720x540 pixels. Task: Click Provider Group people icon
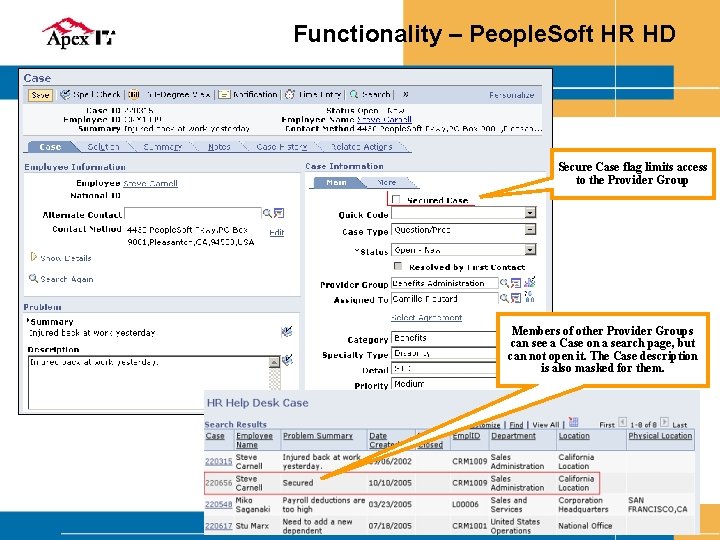coord(530,281)
